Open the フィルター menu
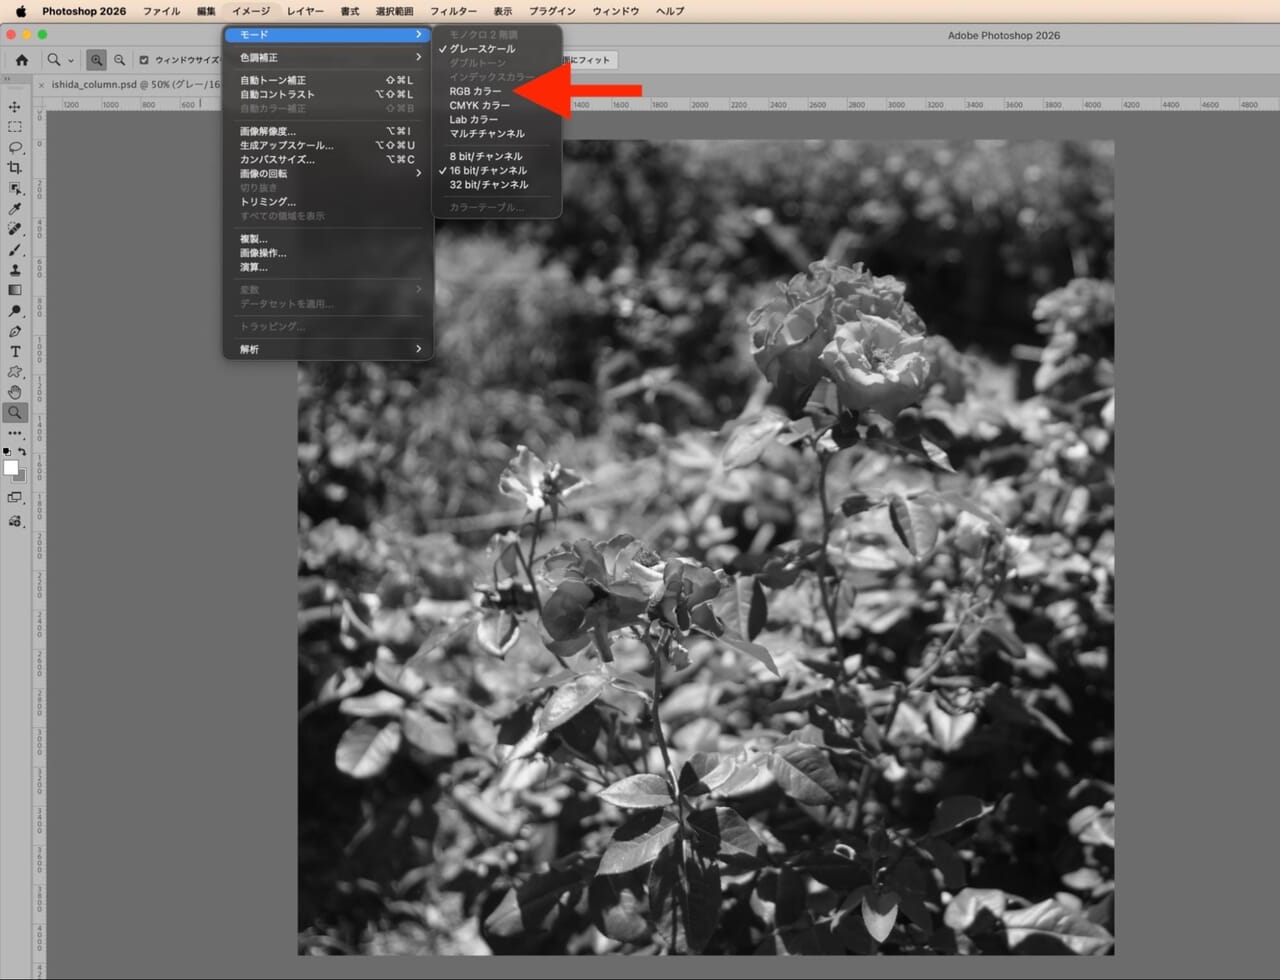The width and height of the screenshot is (1280, 980). click(453, 11)
